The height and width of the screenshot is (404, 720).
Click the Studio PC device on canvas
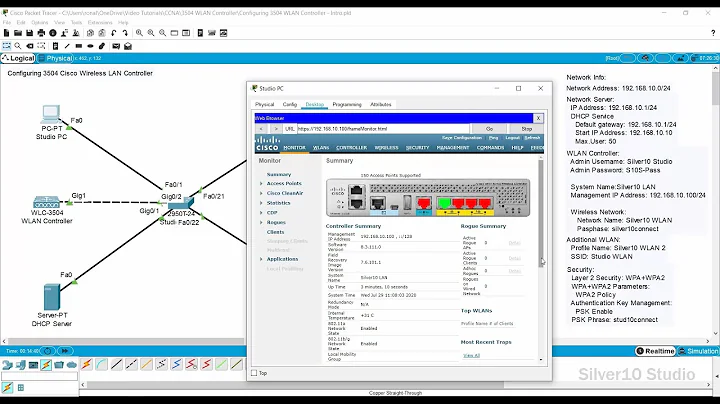[51, 115]
